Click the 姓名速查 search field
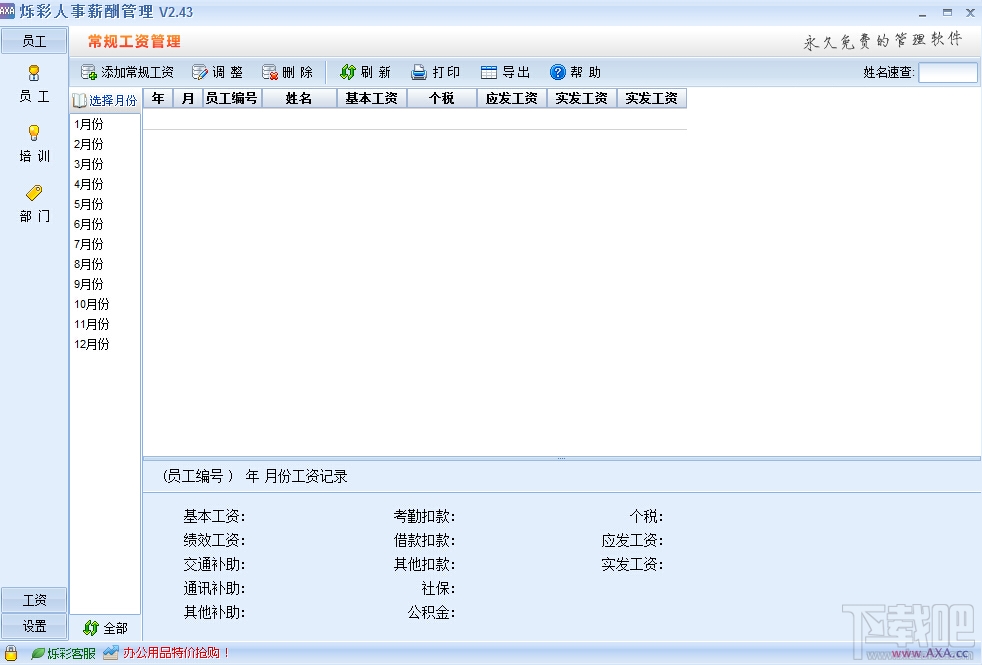The image size is (982, 665). [x=948, y=73]
